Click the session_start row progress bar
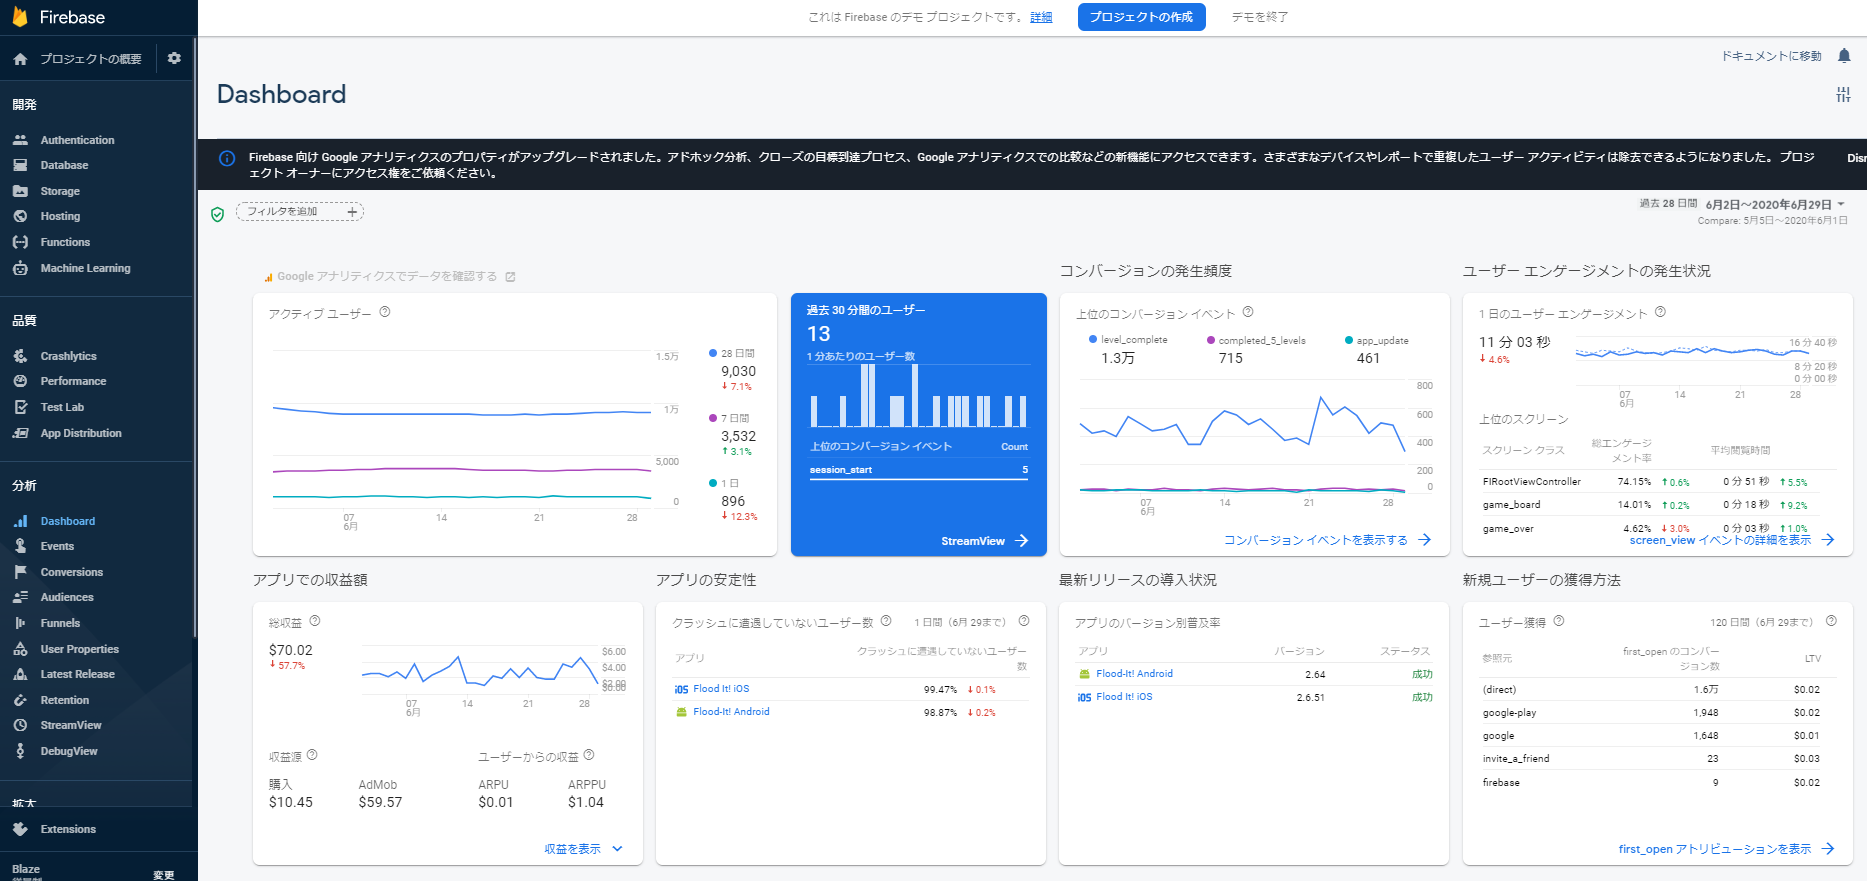Screen dimensions: 1867x881 click(918, 479)
